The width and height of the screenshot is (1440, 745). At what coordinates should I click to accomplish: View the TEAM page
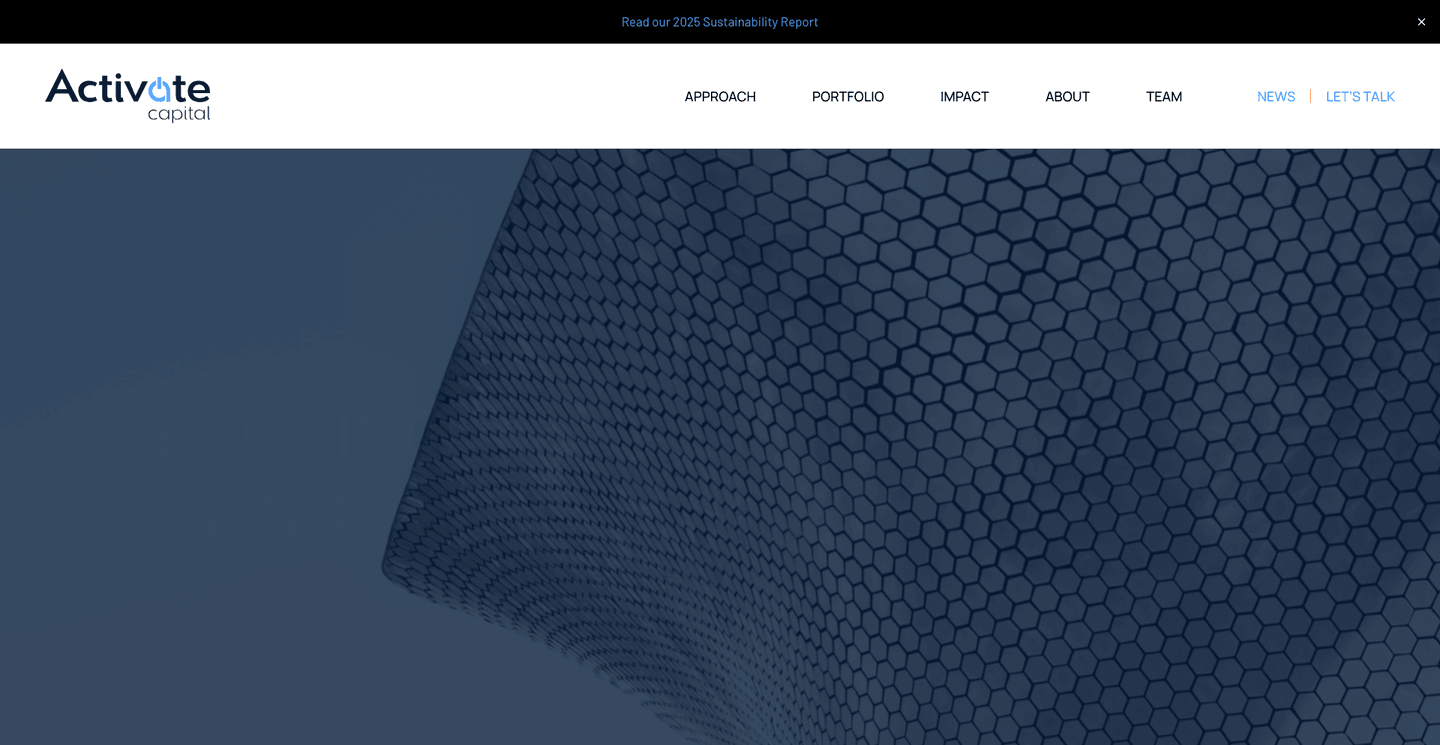coord(1163,96)
